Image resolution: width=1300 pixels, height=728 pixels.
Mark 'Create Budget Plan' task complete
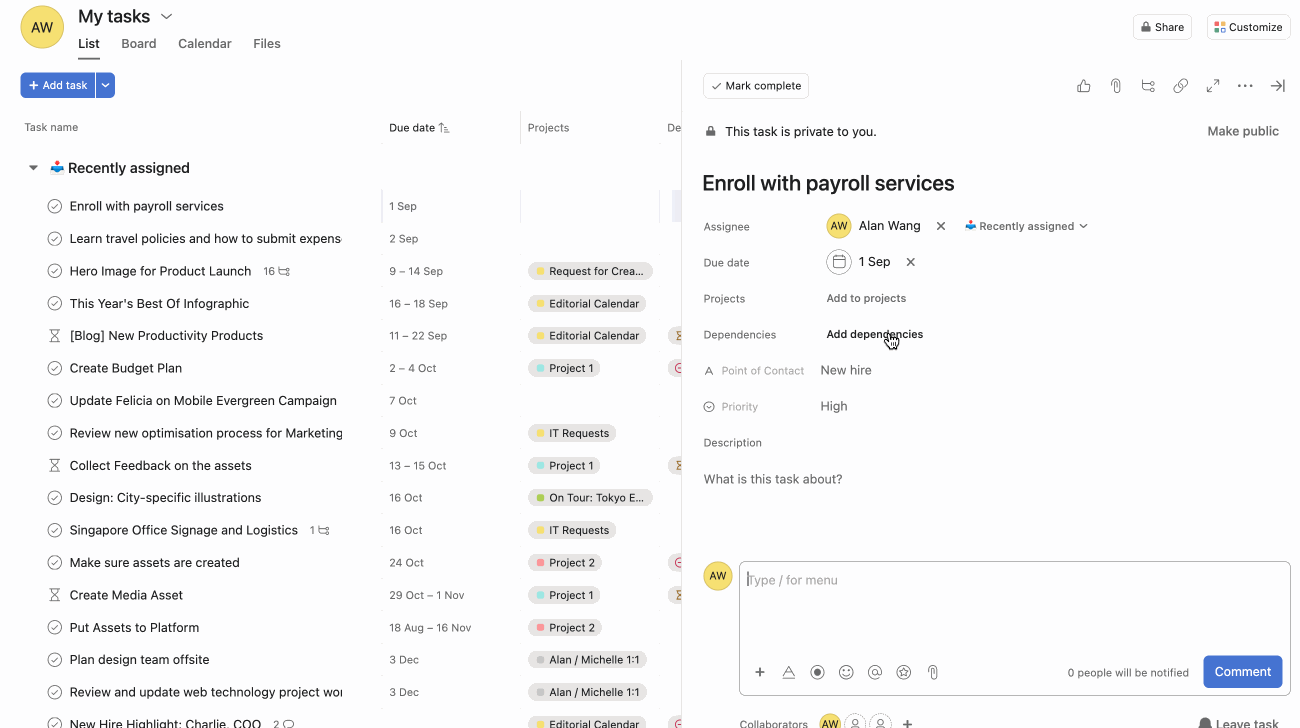pyautogui.click(x=55, y=368)
